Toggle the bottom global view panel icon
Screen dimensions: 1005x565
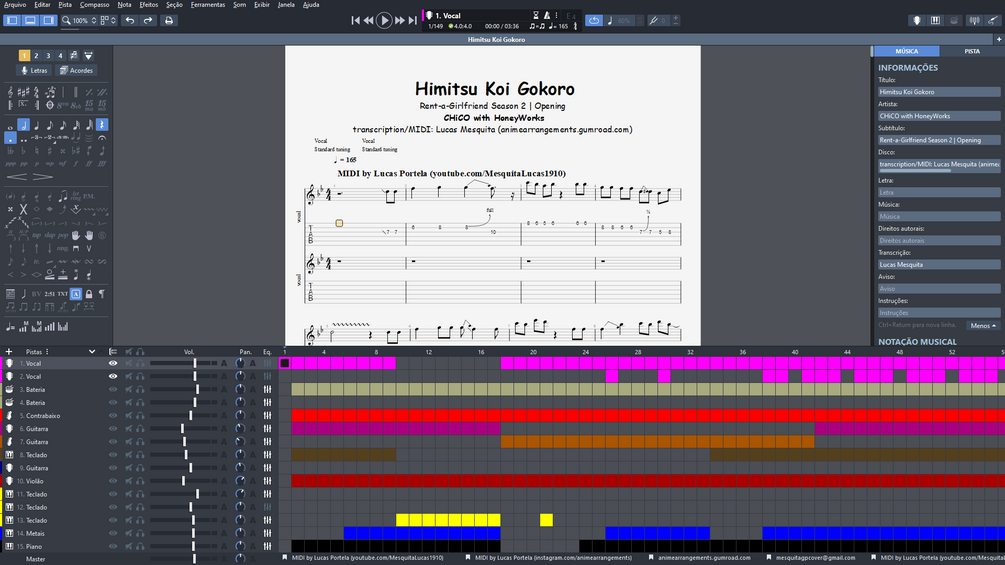pyautogui.click(x=30, y=20)
